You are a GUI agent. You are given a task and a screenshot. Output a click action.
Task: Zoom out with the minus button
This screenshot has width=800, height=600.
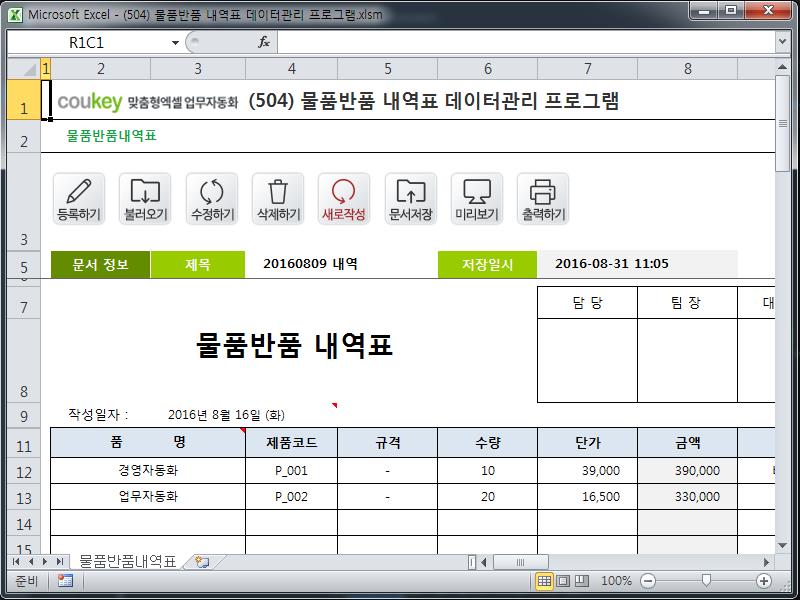648,581
